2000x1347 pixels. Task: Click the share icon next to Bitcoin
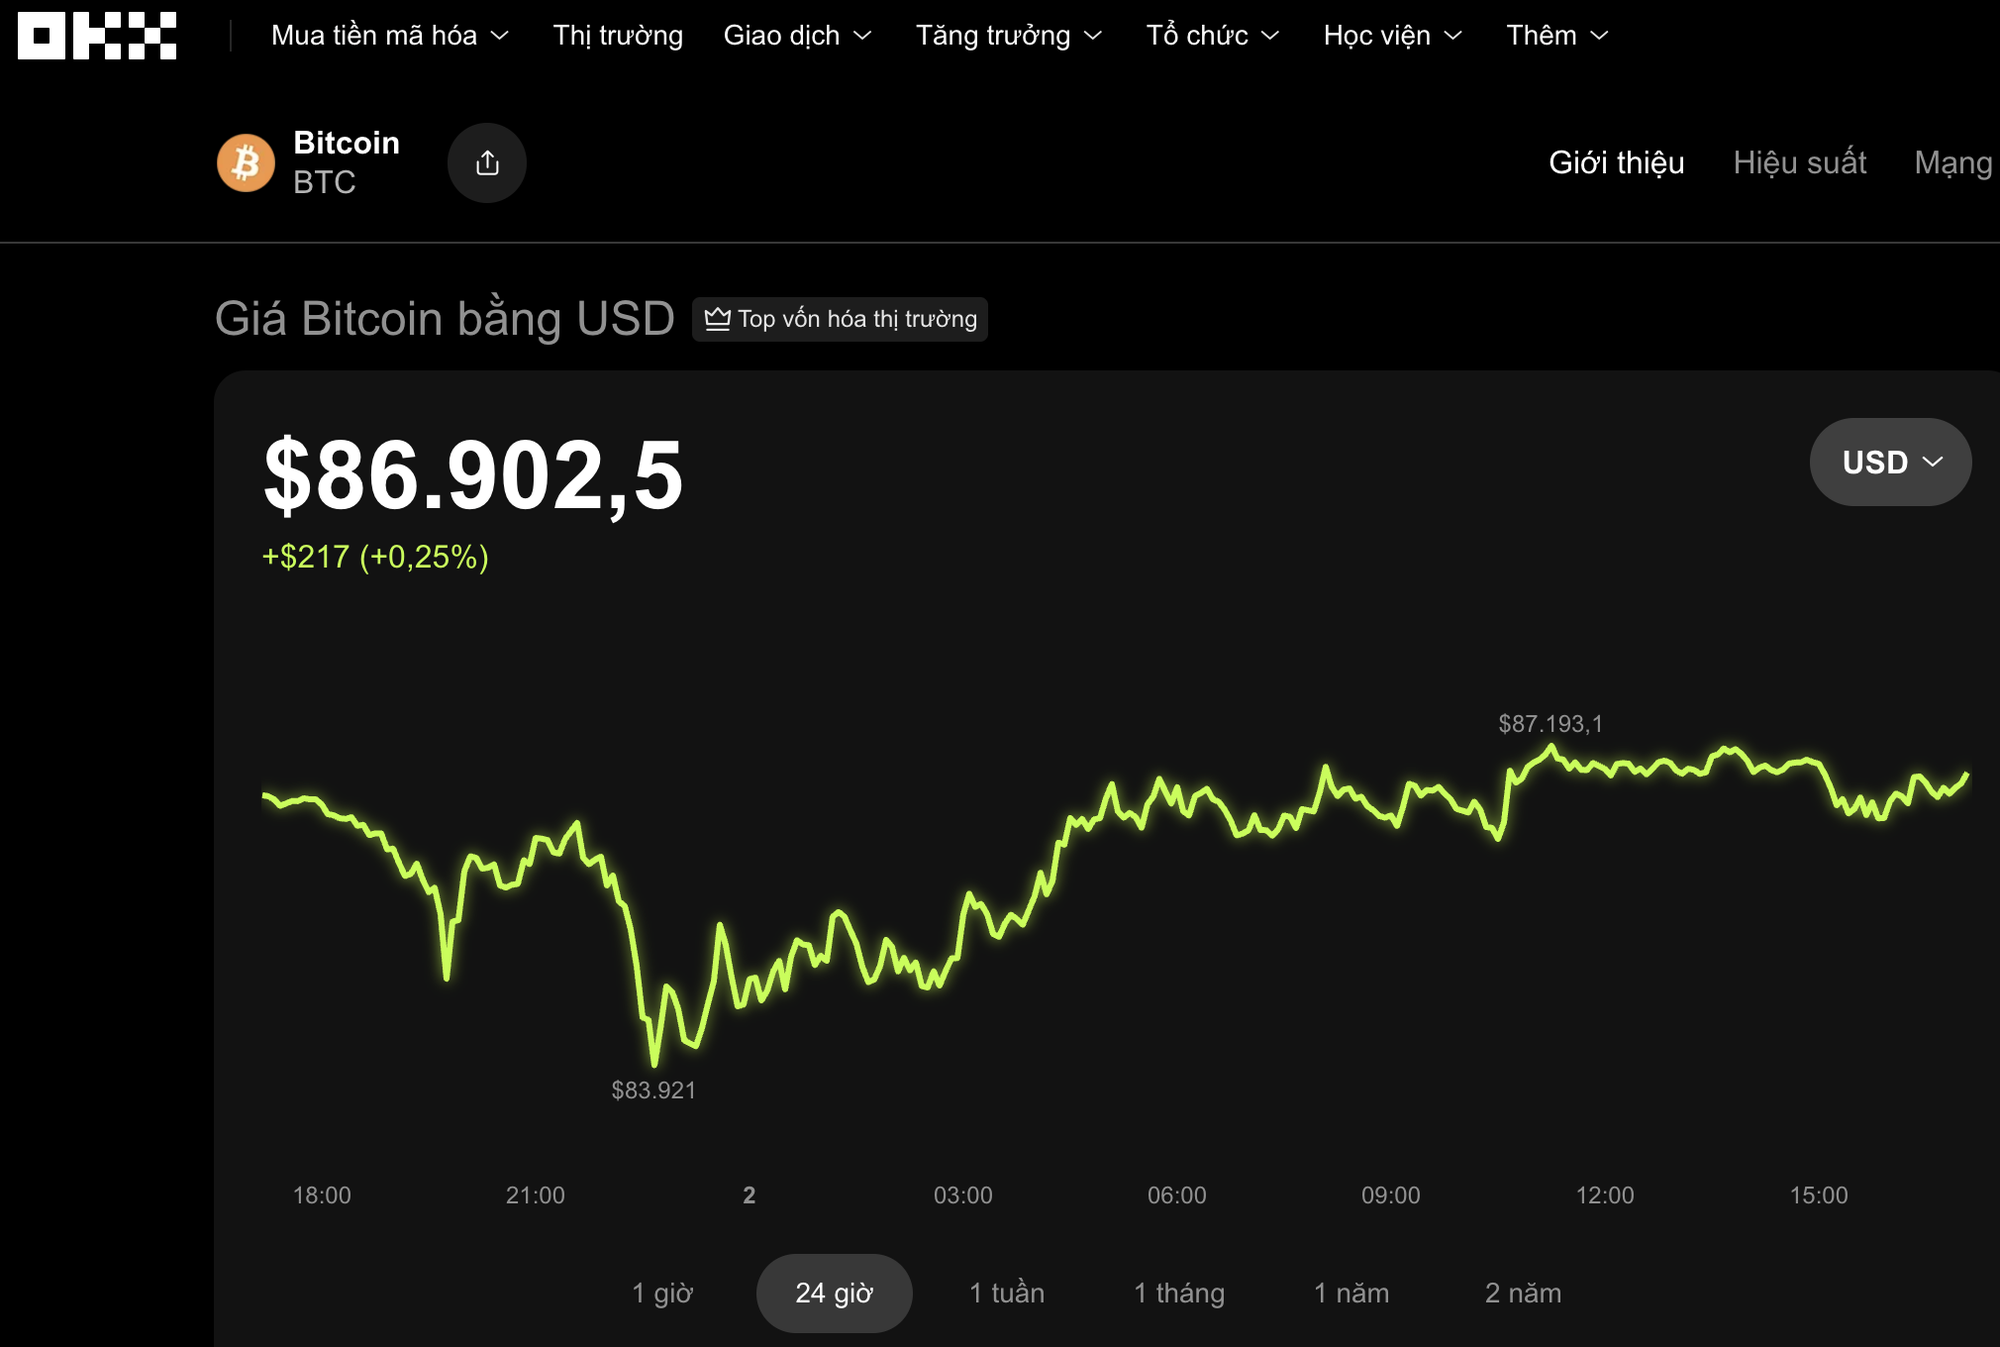tap(487, 162)
